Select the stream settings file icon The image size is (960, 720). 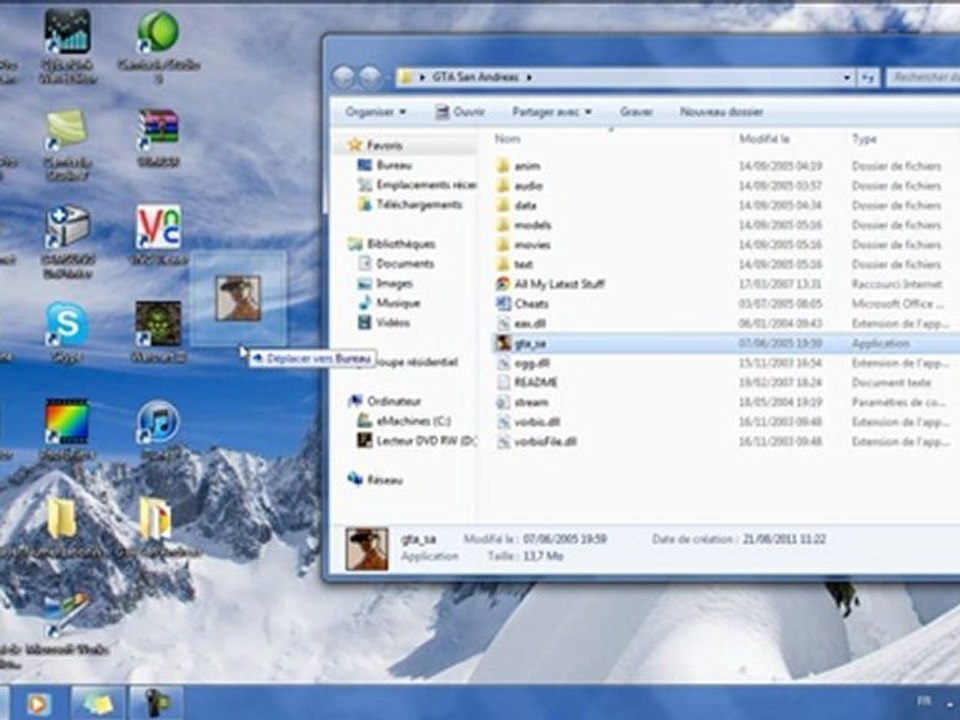click(x=503, y=402)
